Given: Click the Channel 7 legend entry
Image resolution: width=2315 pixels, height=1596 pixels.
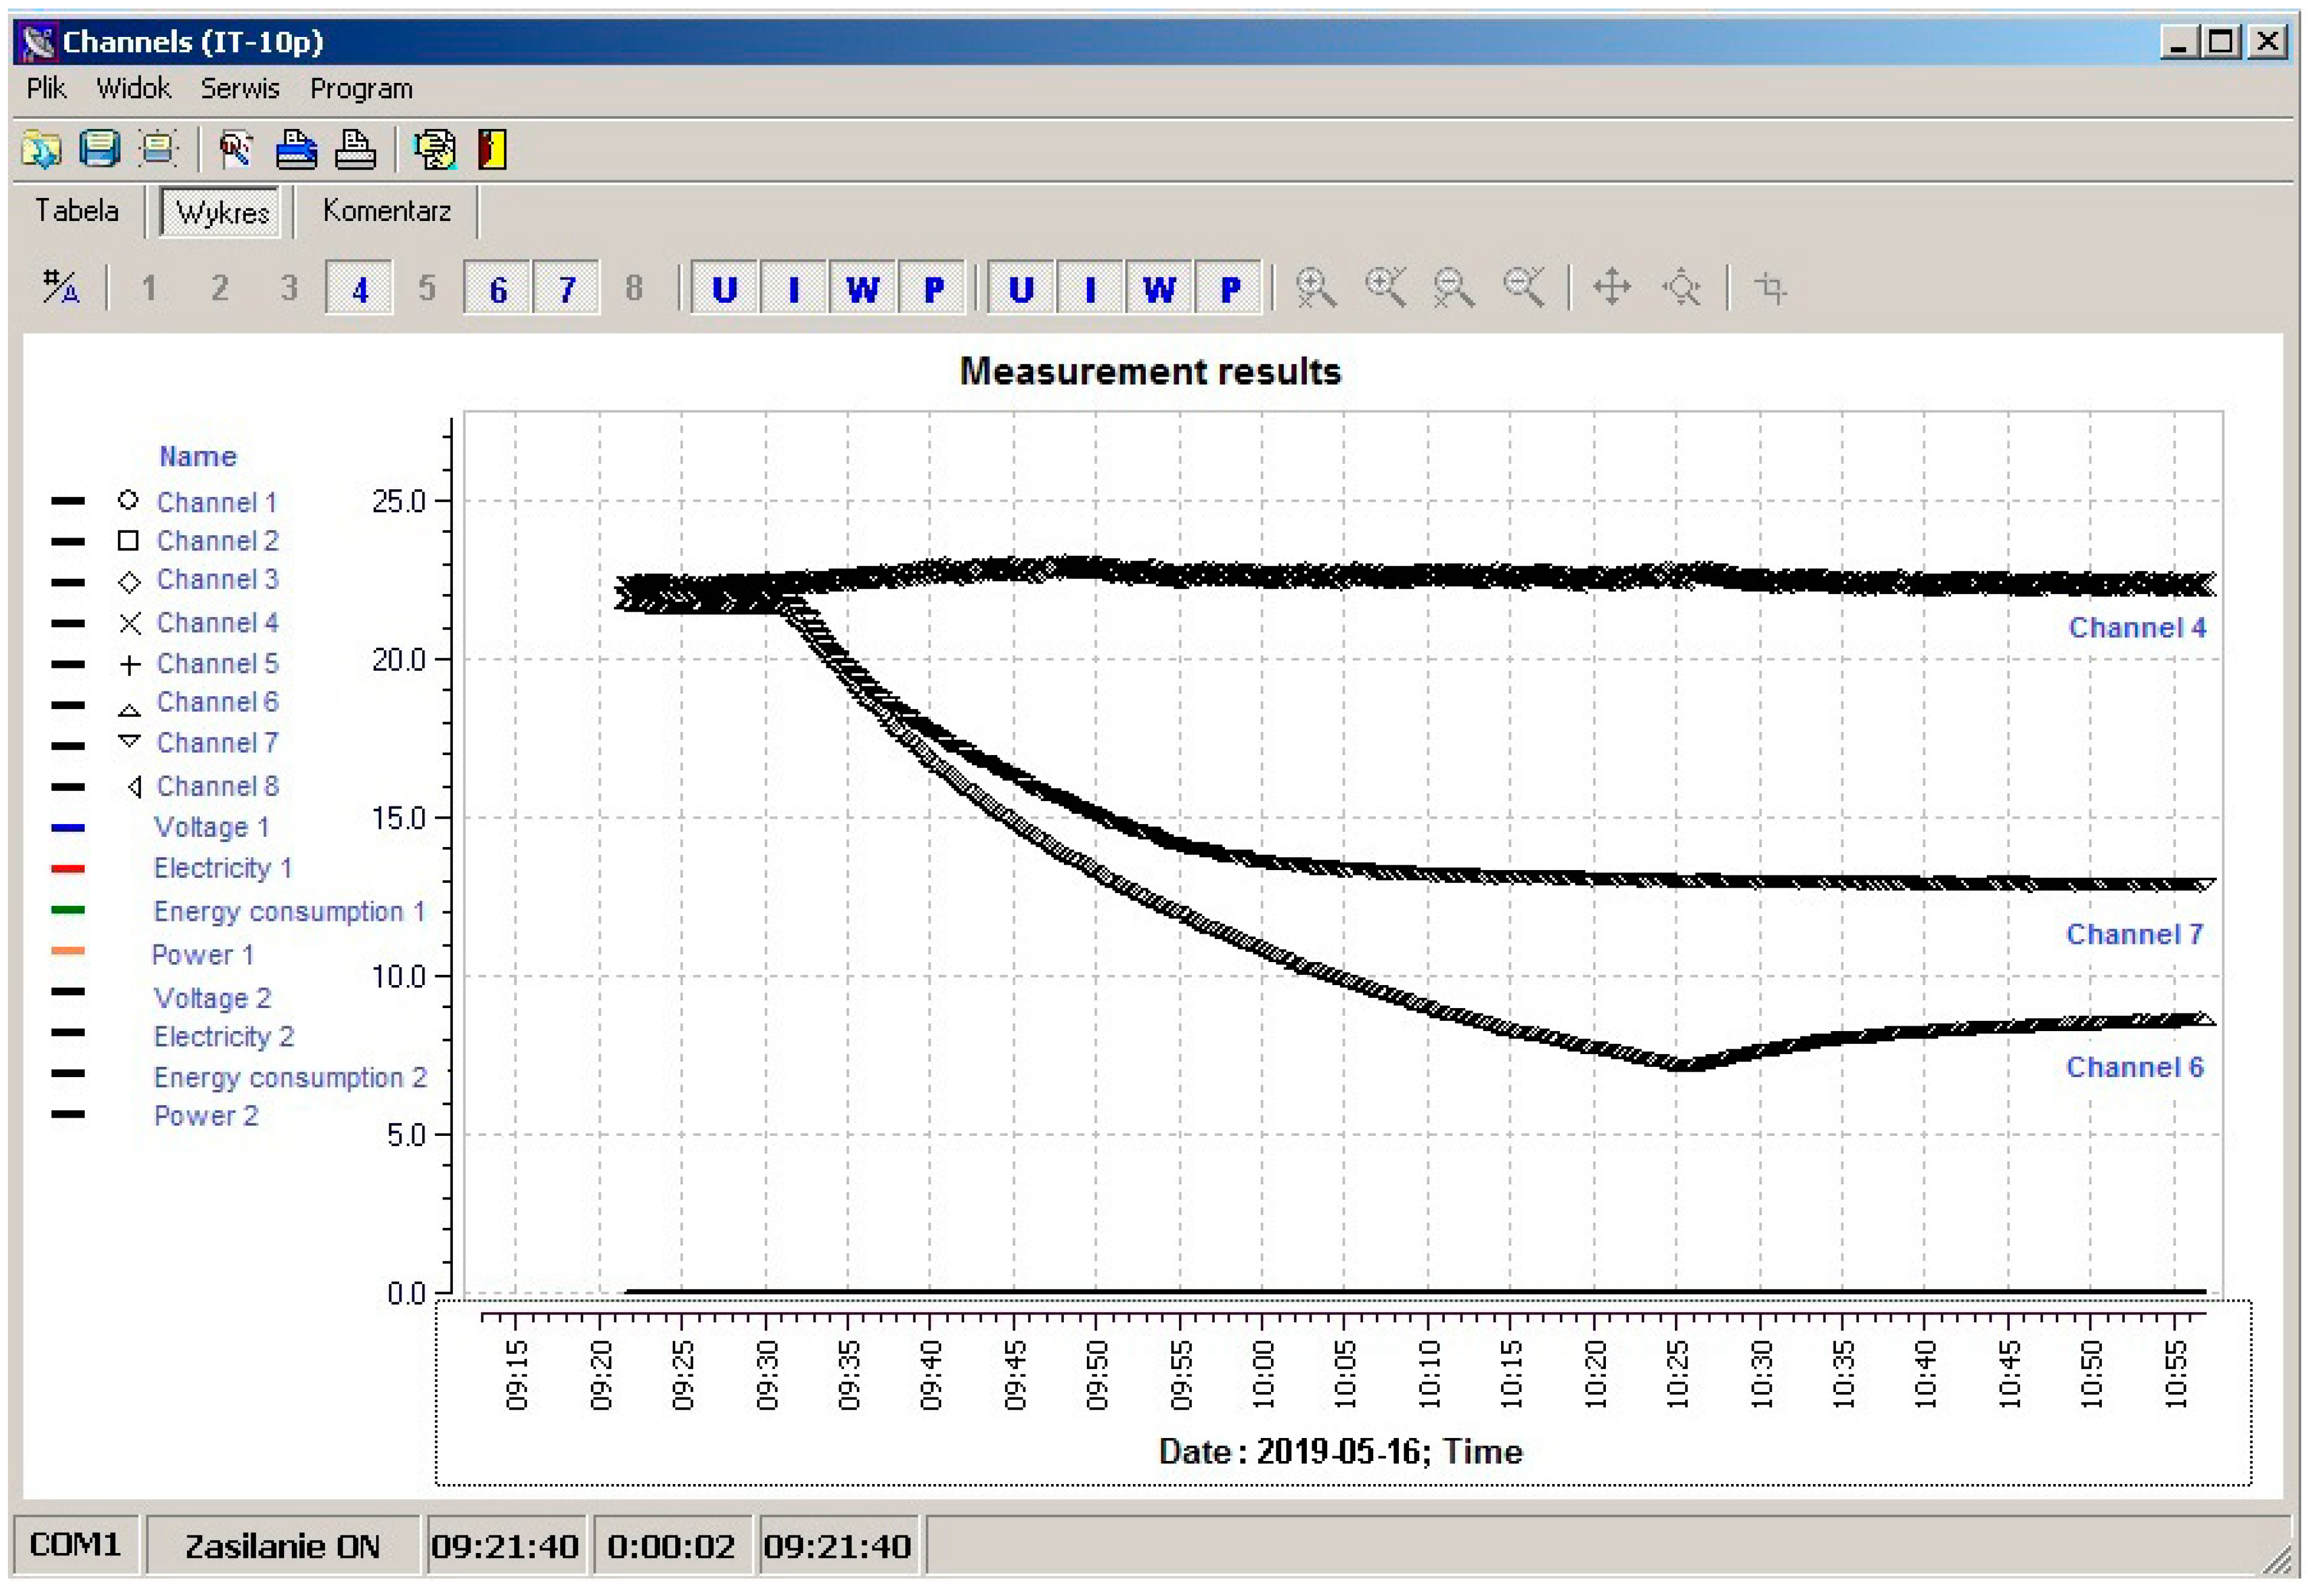Looking at the screenshot, I should [x=217, y=743].
